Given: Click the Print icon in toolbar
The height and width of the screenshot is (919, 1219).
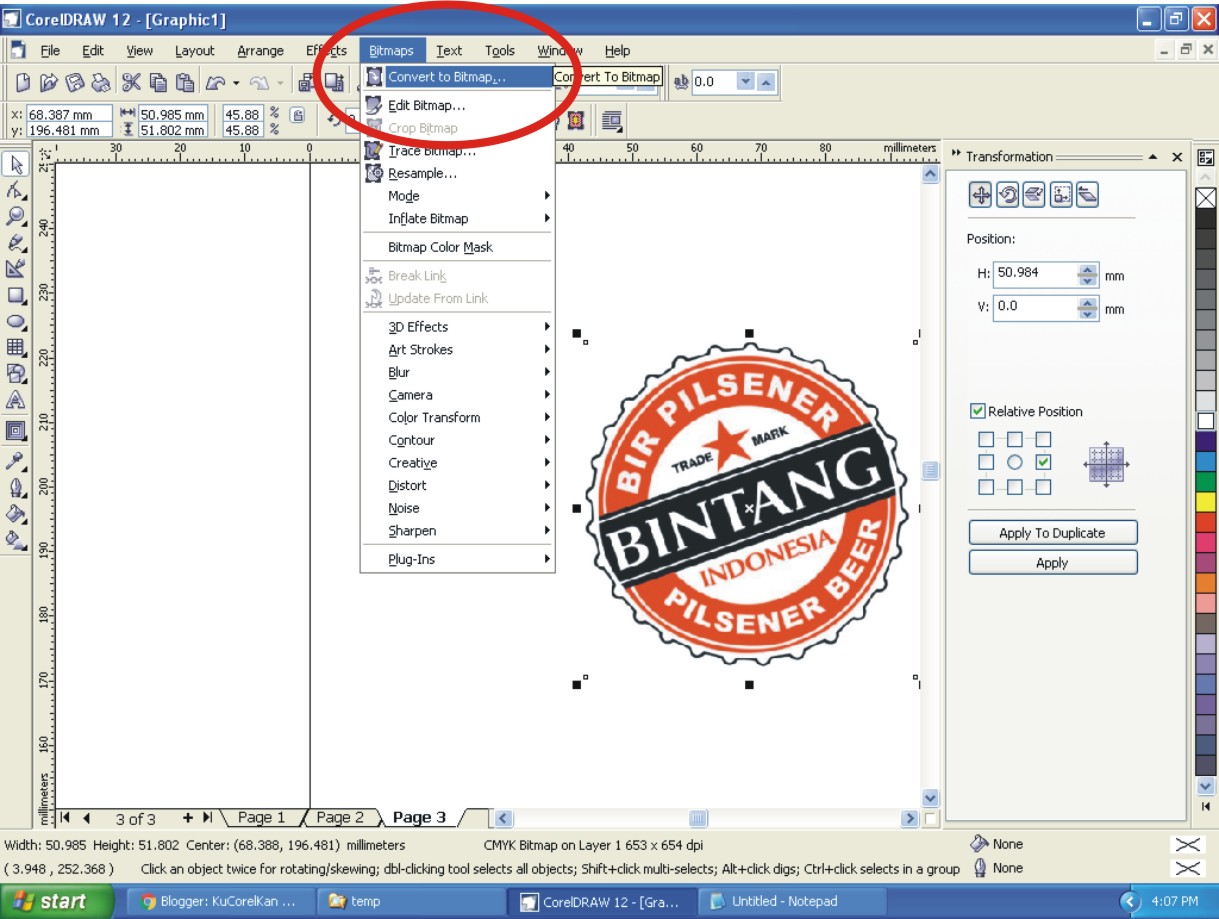Looking at the screenshot, I should pos(101,83).
